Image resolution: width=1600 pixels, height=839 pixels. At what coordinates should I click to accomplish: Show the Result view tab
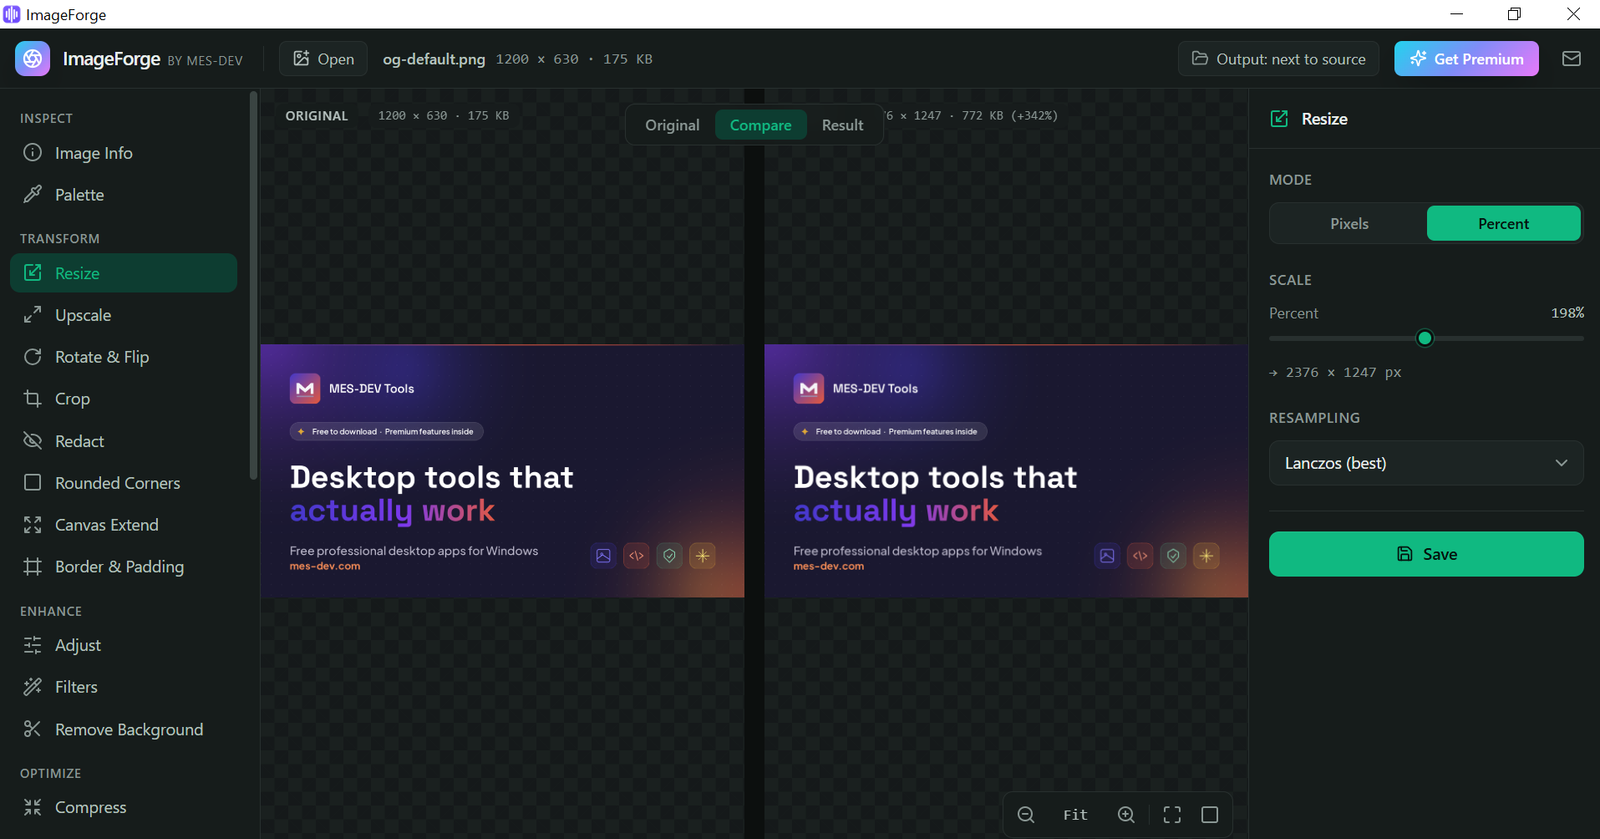click(842, 125)
